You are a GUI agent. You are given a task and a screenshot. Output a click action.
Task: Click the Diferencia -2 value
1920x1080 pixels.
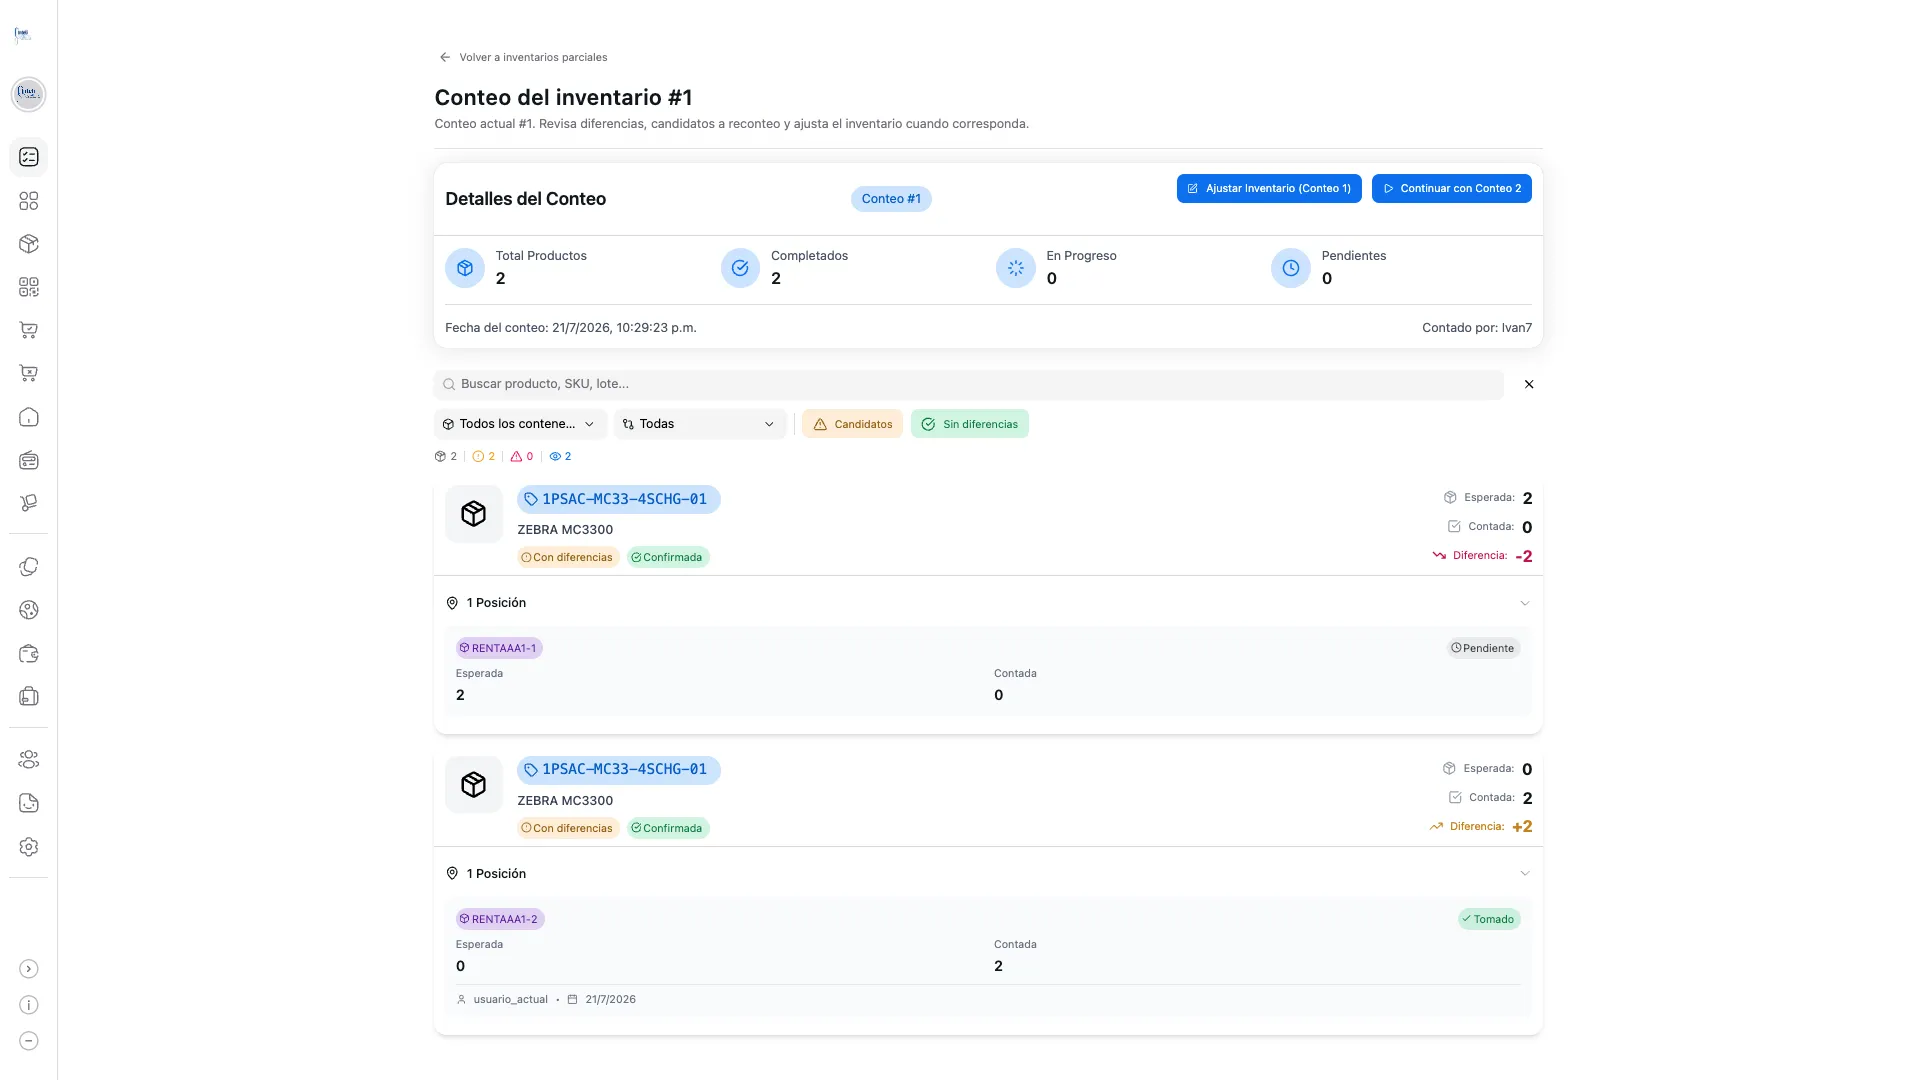(1524, 557)
